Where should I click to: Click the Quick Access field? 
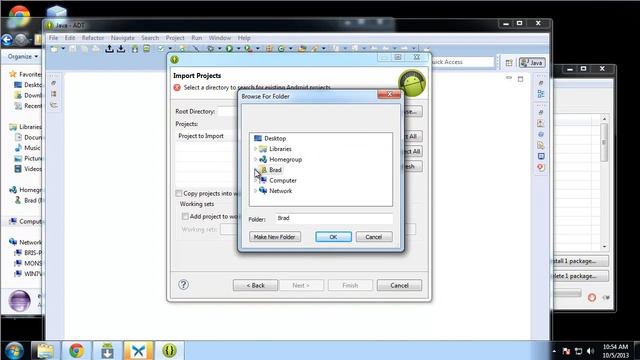tap(462, 62)
